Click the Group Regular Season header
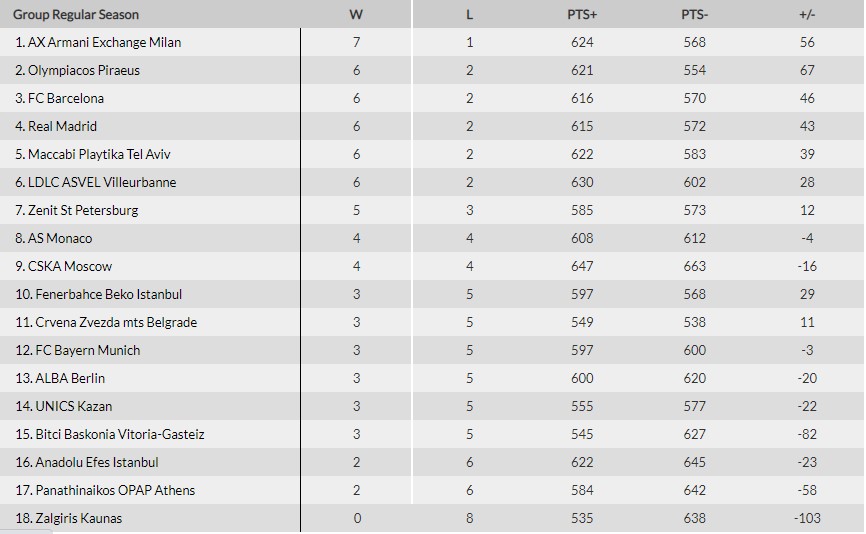 click(x=76, y=15)
